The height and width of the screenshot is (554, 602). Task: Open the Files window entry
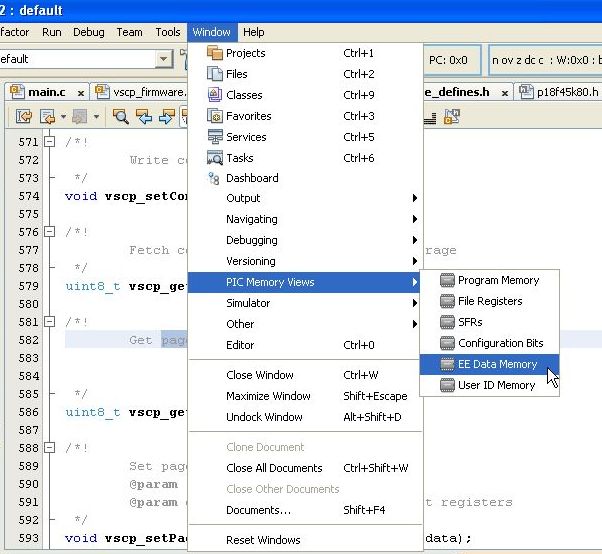pos(238,74)
